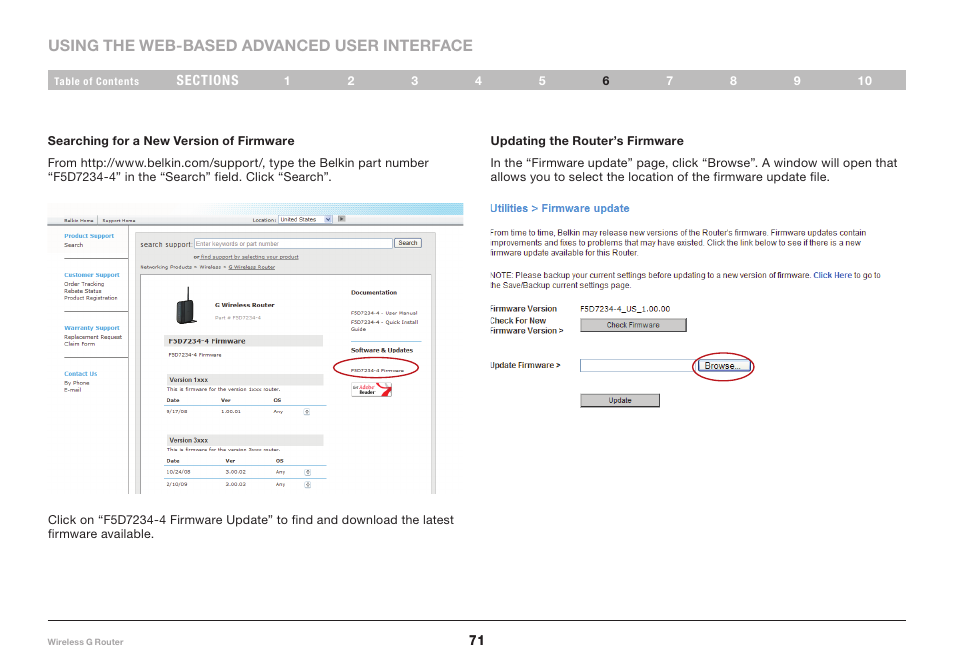The height and width of the screenshot is (668, 954).
Task: Select section 6 in the header bar
Action: [x=605, y=81]
